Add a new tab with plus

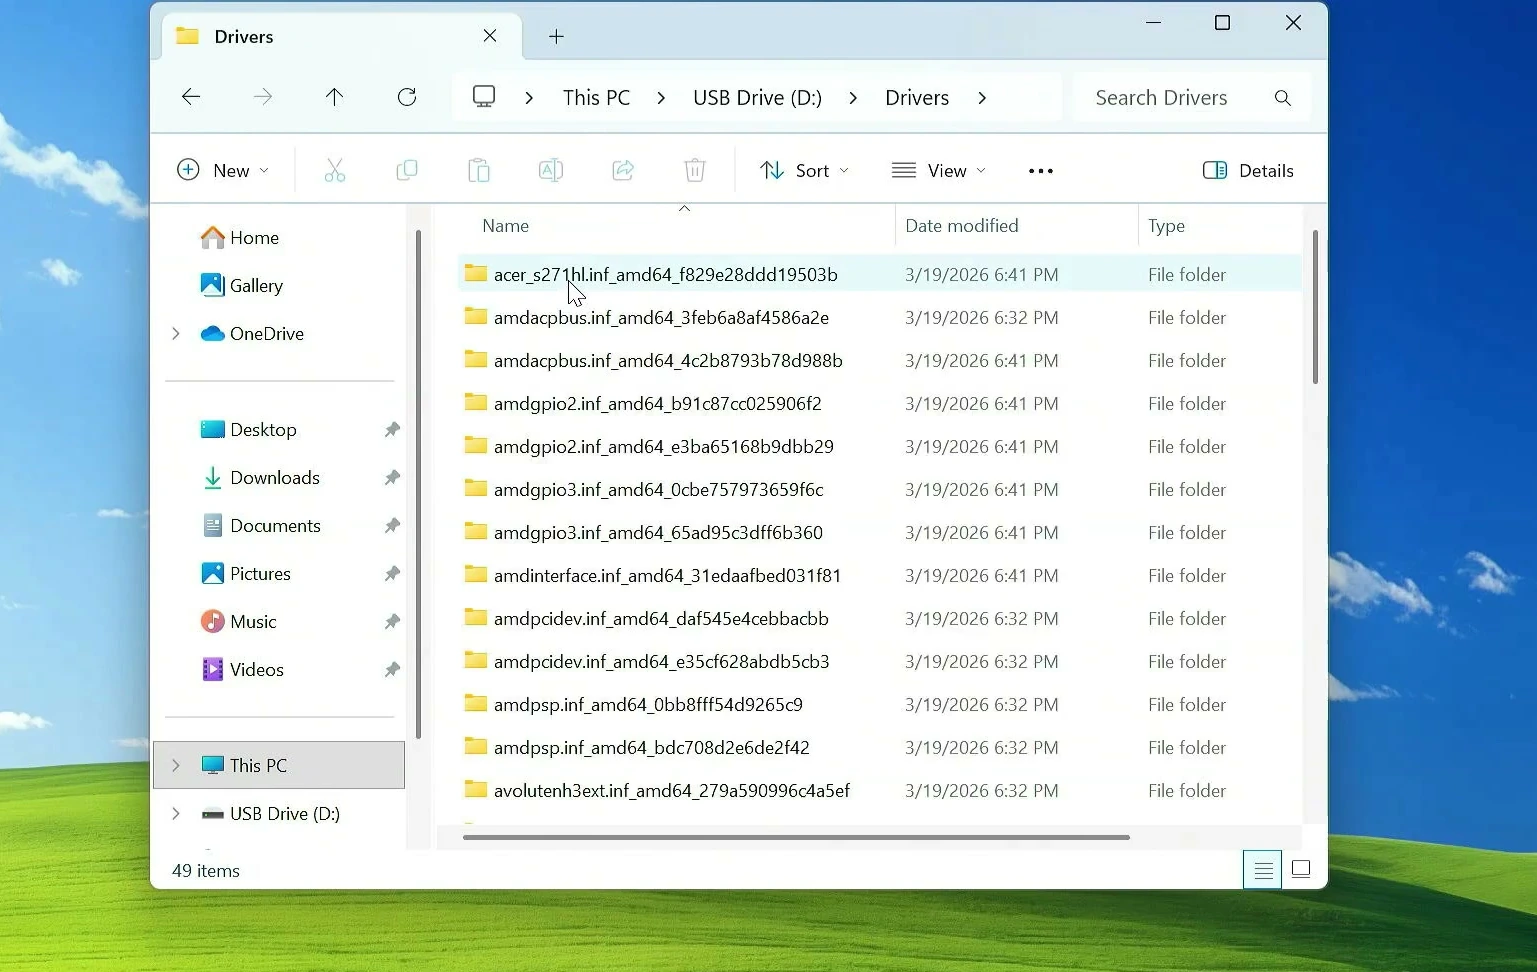tap(557, 37)
